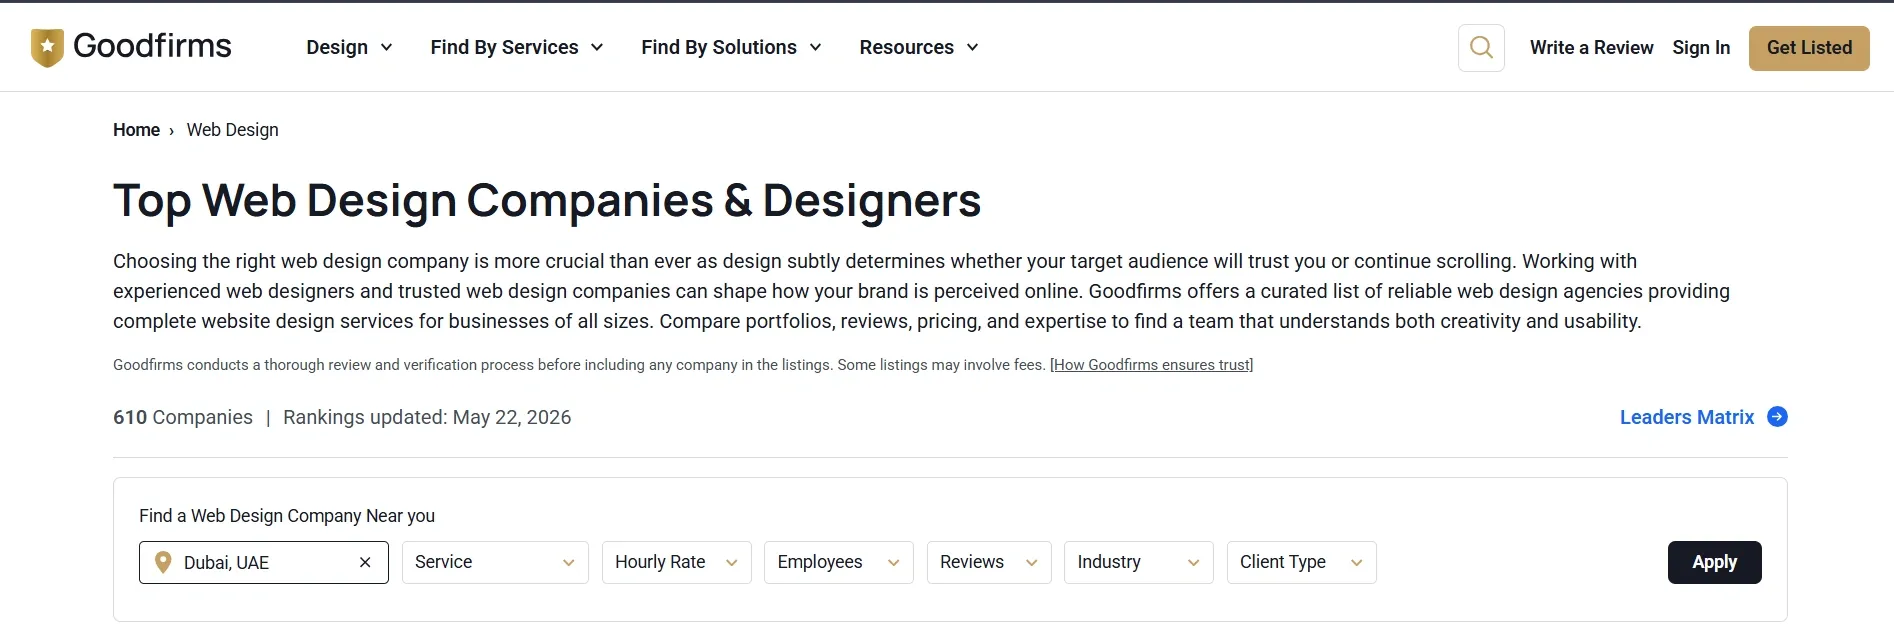Expand the Client Type filter dropdown

(x=1301, y=562)
